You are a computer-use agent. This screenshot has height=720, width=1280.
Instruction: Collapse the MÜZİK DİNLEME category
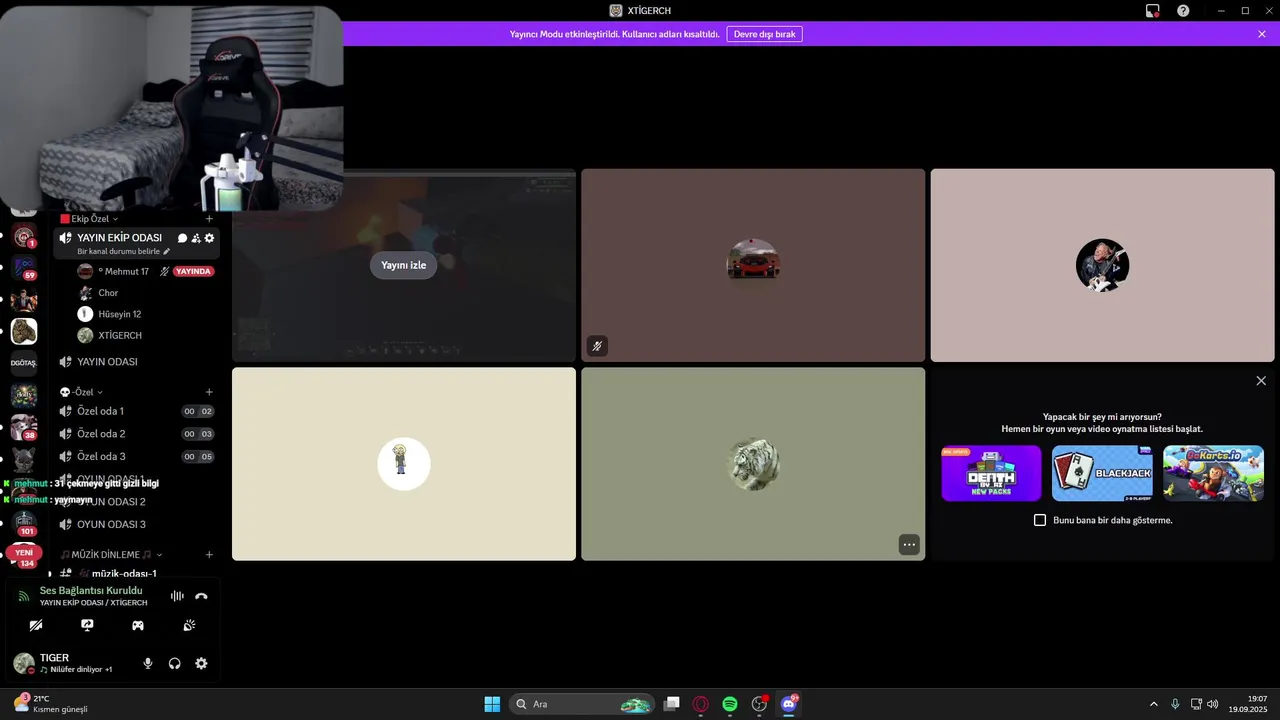(x=111, y=554)
